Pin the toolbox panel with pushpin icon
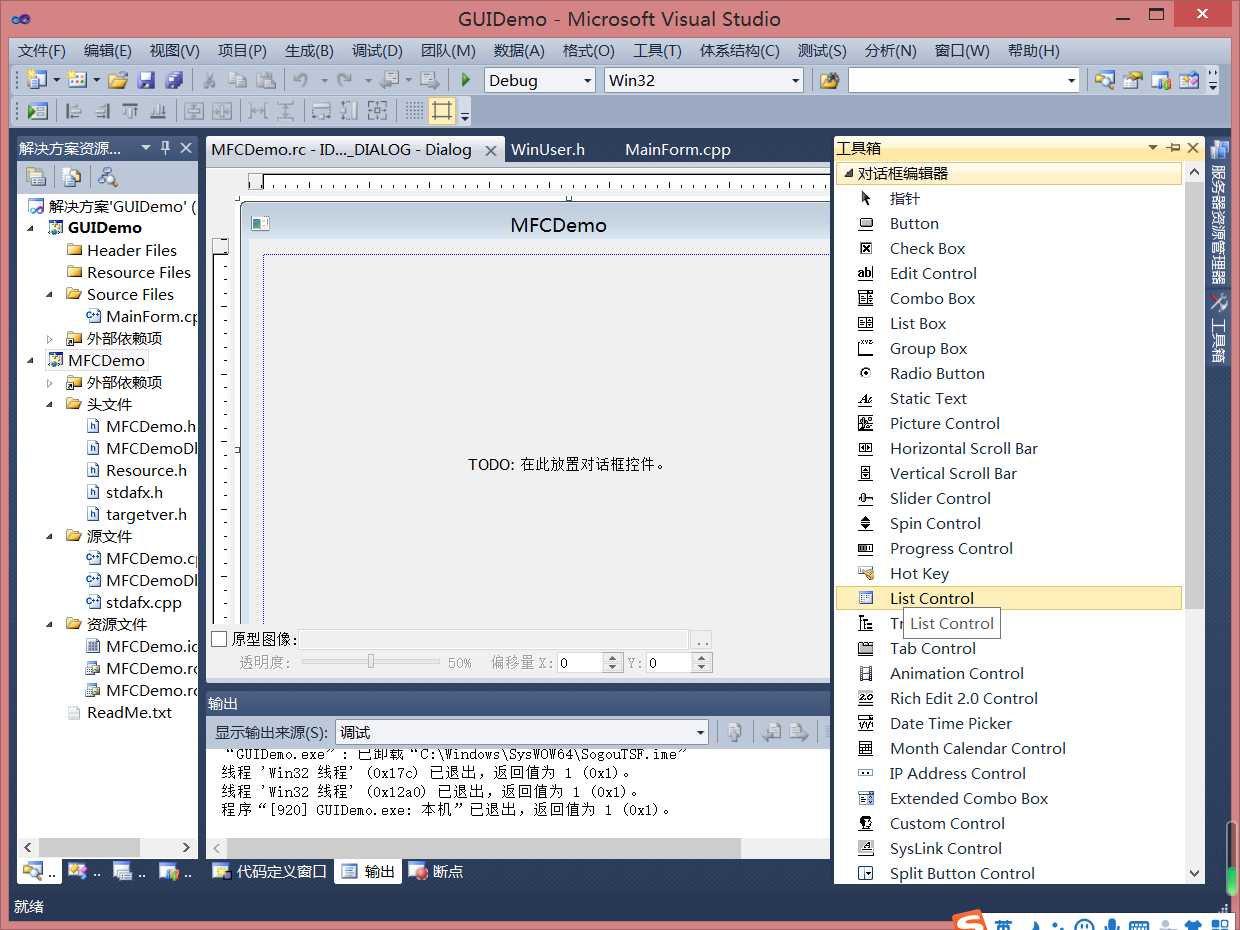1240x930 pixels. pyautogui.click(x=1173, y=148)
